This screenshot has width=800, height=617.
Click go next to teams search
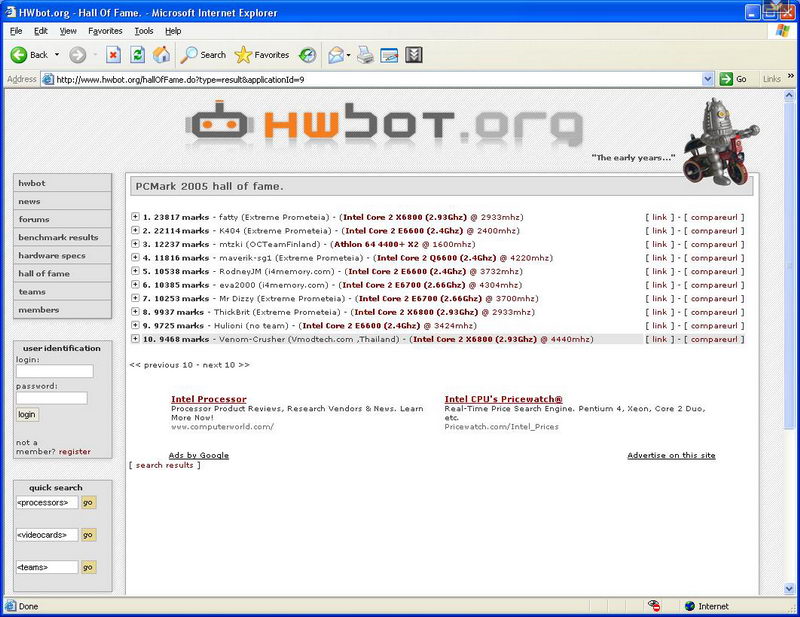(88, 567)
